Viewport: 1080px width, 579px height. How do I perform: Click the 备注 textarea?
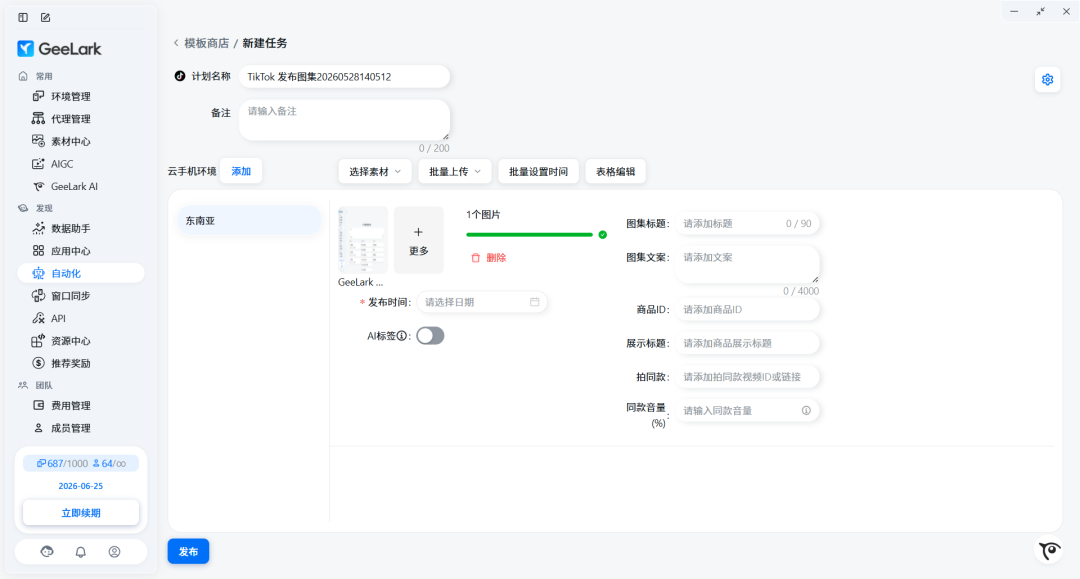344,120
